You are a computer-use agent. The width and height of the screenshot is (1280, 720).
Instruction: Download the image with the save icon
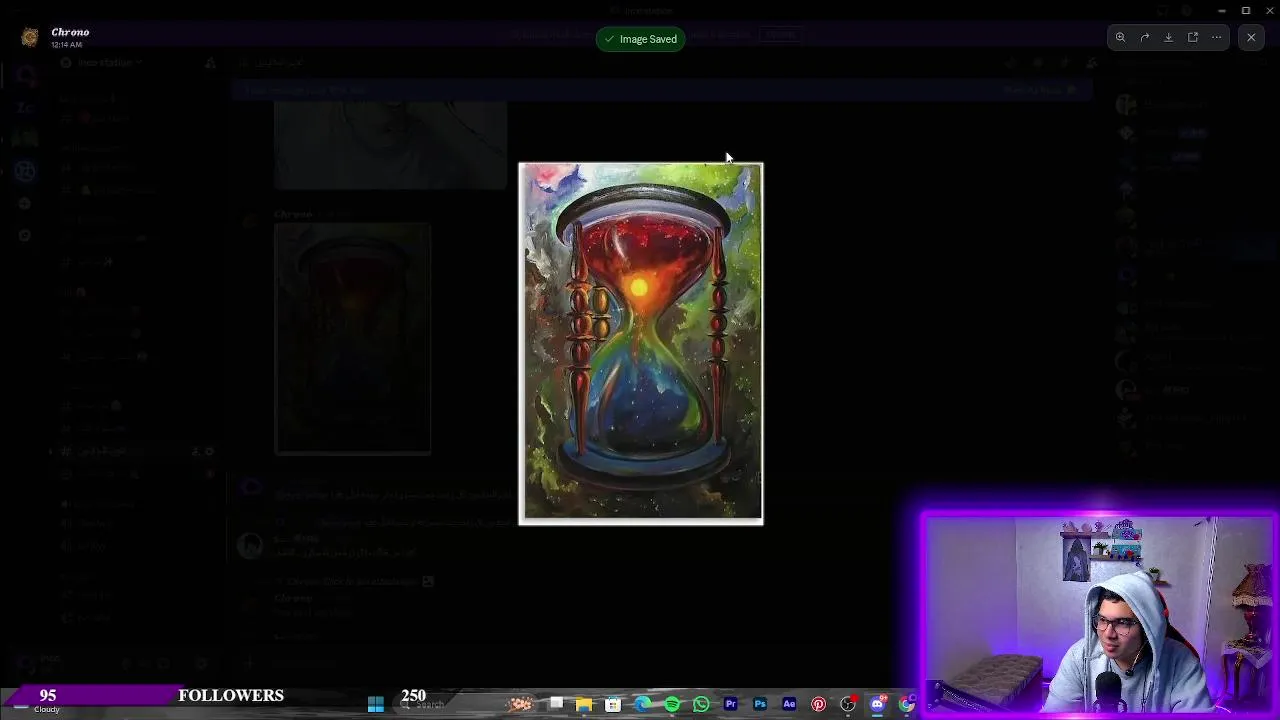pos(1169,38)
